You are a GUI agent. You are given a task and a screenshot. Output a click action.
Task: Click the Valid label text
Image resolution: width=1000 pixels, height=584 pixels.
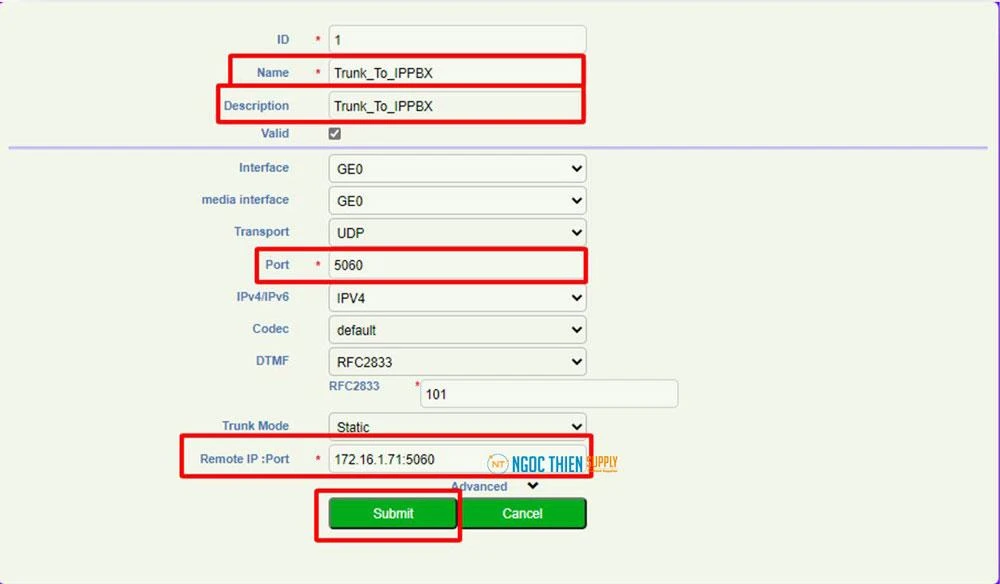pos(274,134)
